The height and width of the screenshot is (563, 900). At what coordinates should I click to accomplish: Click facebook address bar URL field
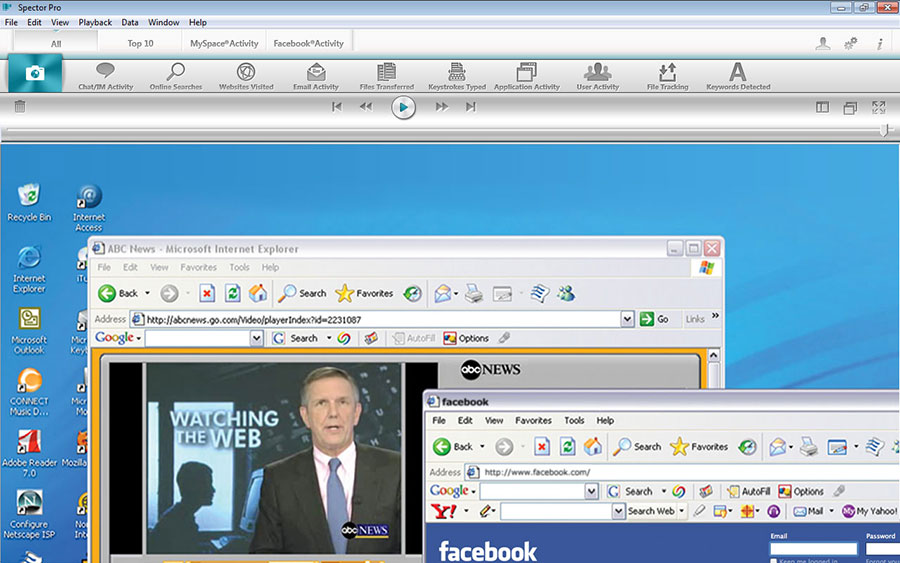point(682,472)
